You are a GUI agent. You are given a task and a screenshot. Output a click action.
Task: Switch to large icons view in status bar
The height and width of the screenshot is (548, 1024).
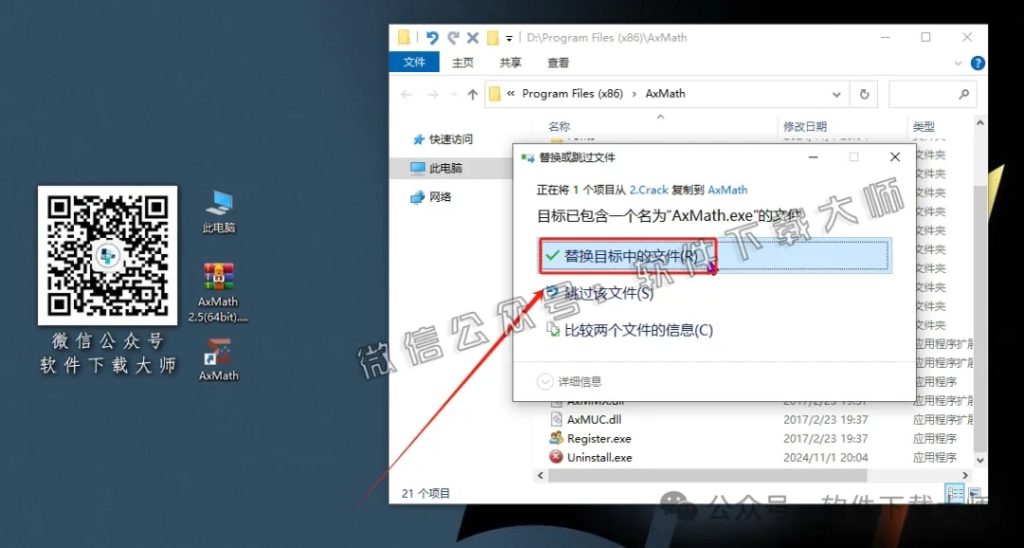[x=974, y=493]
